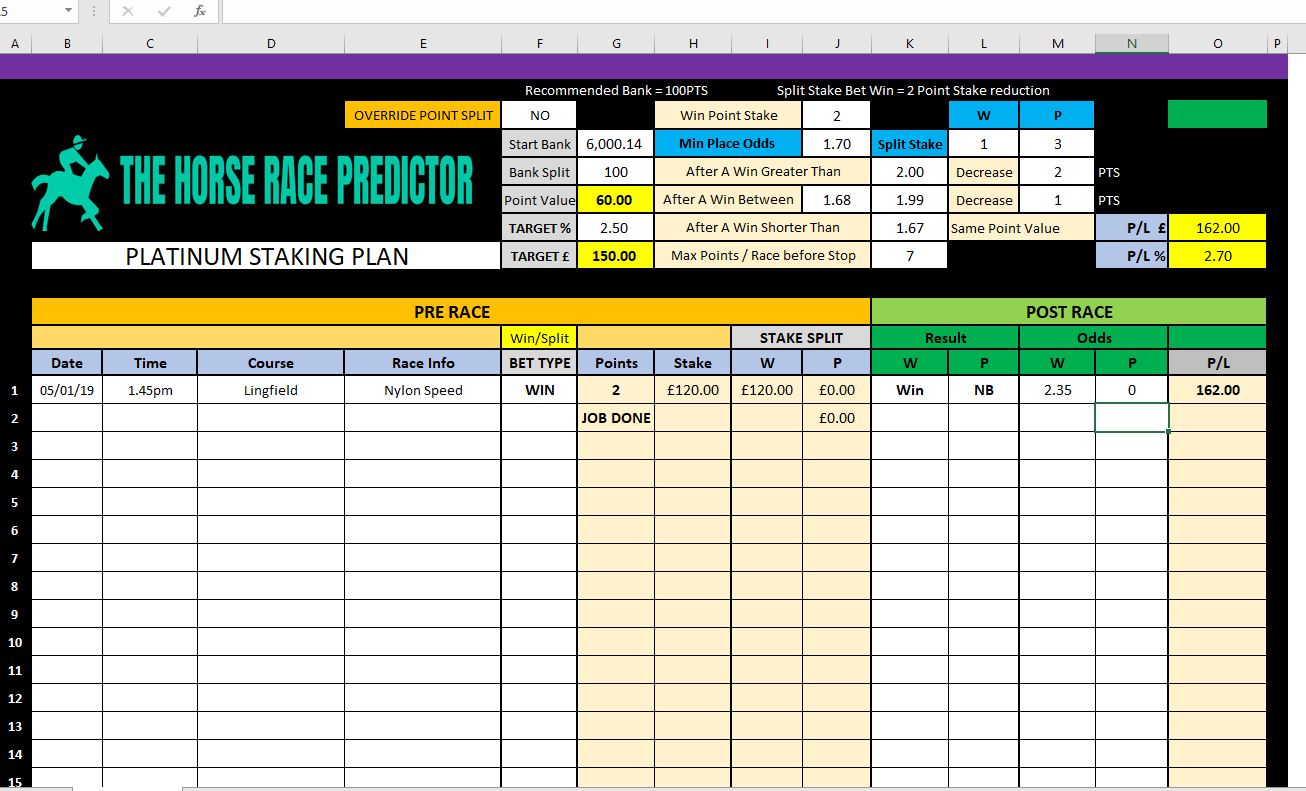This screenshot has width=1306, height=791.
Task: Select column N header
Action: click(x=1131, y=44)
